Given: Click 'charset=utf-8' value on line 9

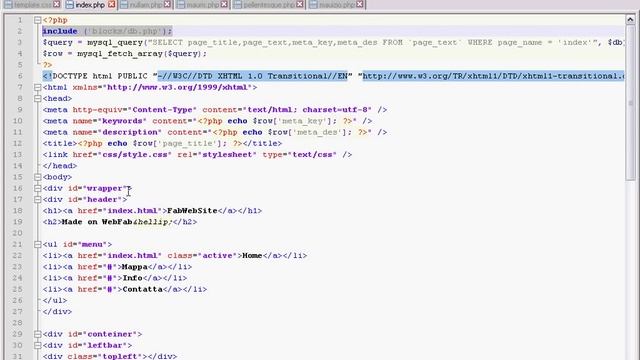Looking at the screenshot, I should [337, 110].
